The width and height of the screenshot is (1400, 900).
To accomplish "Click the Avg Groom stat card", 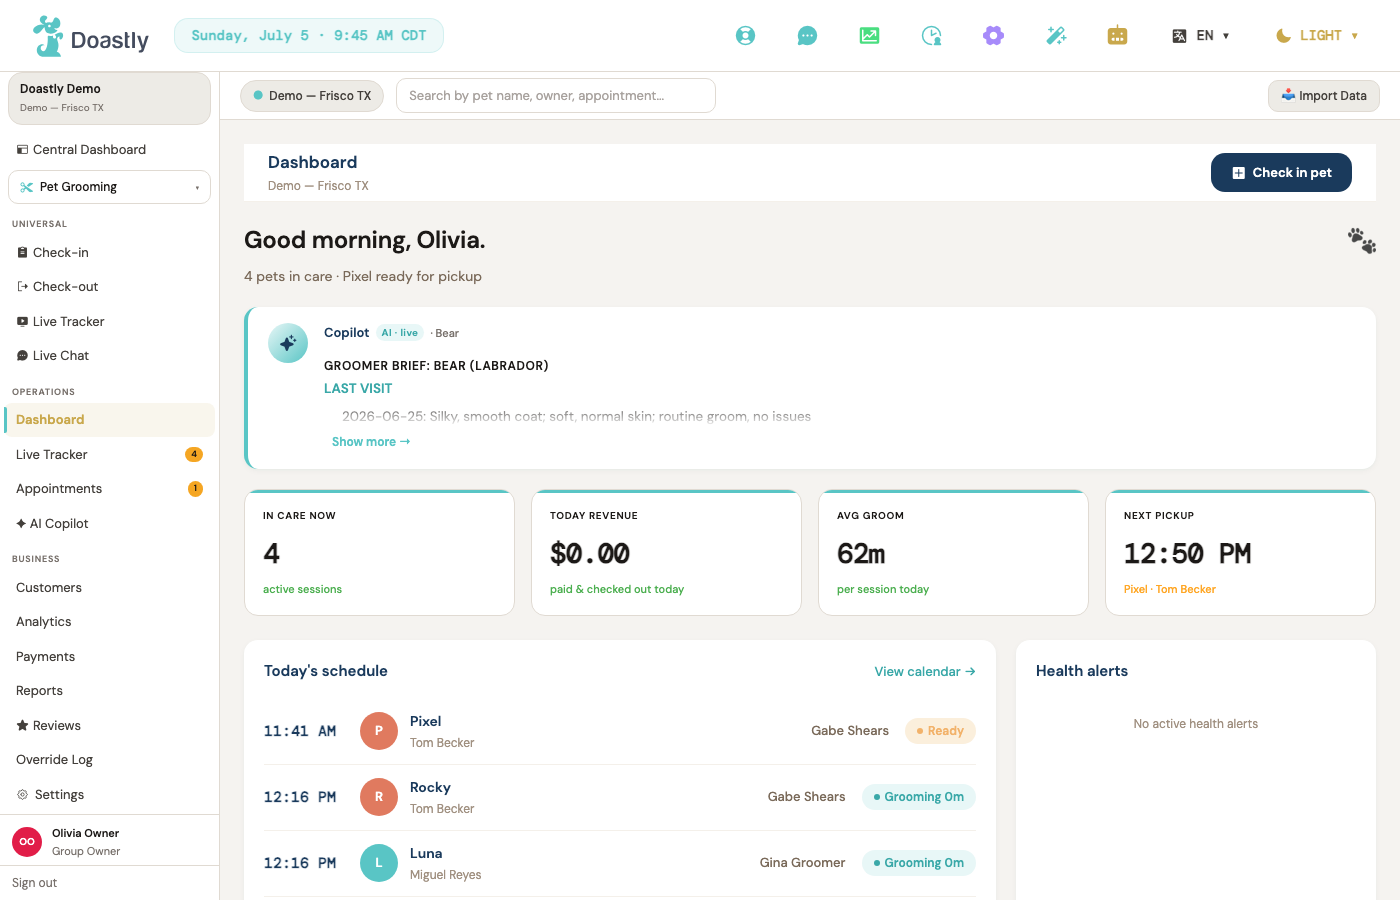I will (954, 553).
